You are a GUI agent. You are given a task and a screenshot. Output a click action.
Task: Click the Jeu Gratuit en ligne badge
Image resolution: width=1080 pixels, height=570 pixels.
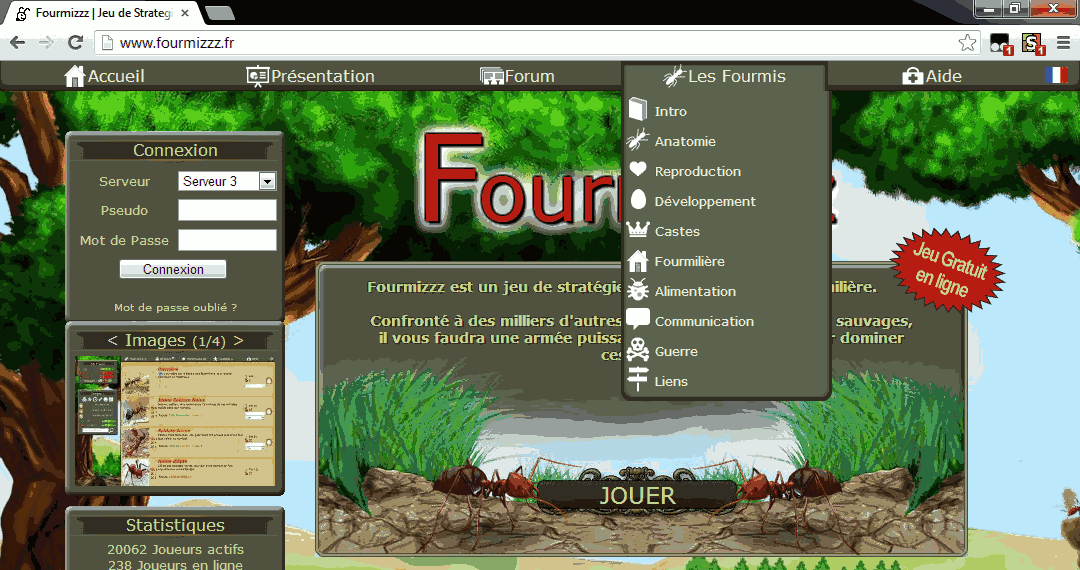point(948,271)
